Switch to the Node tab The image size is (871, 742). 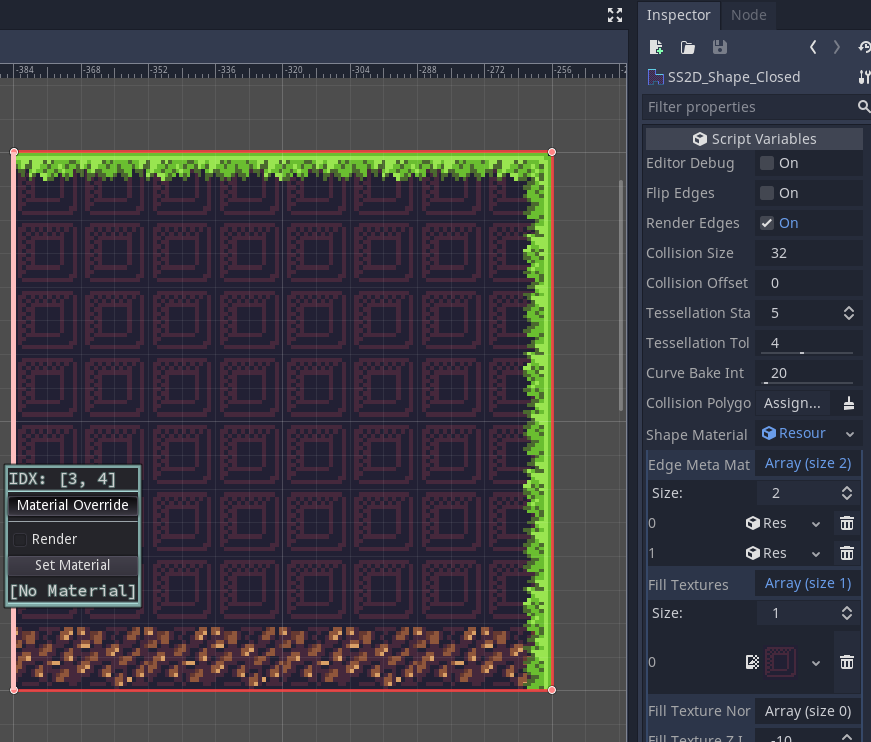748,15
